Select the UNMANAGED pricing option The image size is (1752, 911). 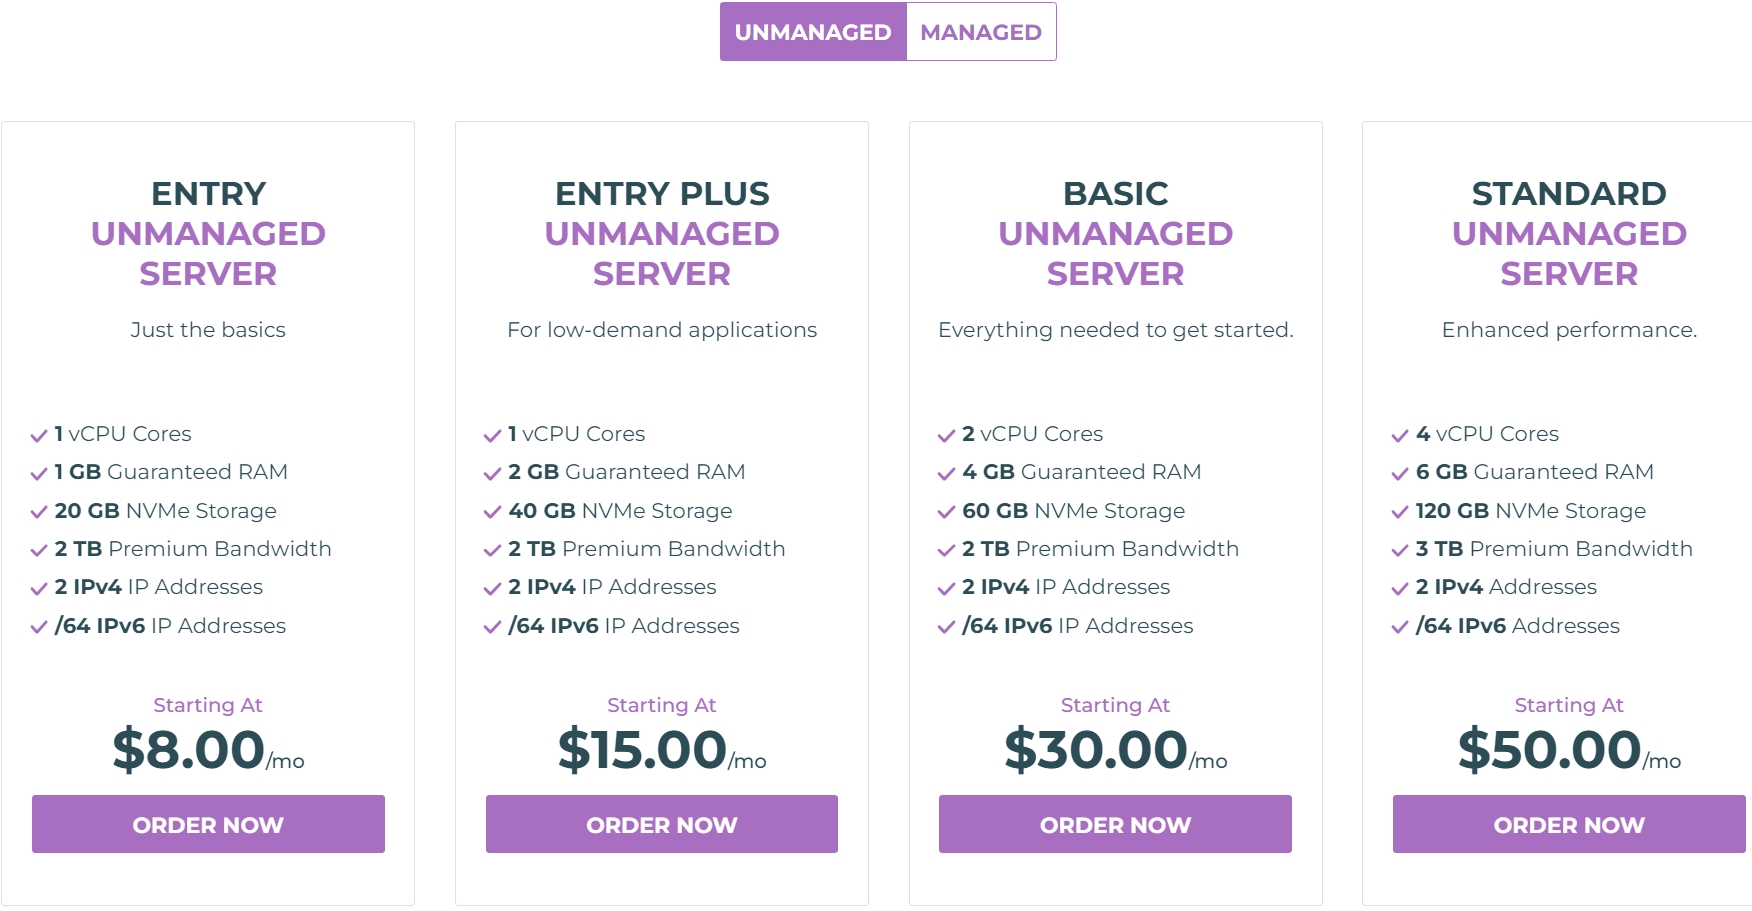click(813, 31)
